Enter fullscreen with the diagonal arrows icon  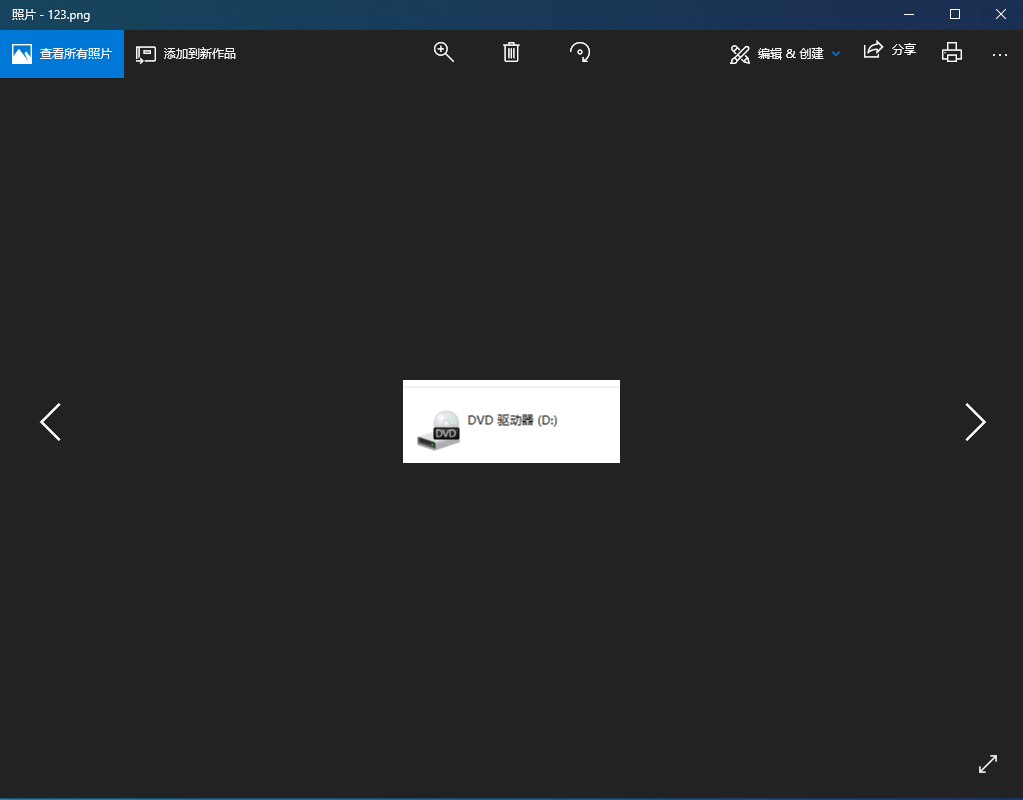coord(988,763)
